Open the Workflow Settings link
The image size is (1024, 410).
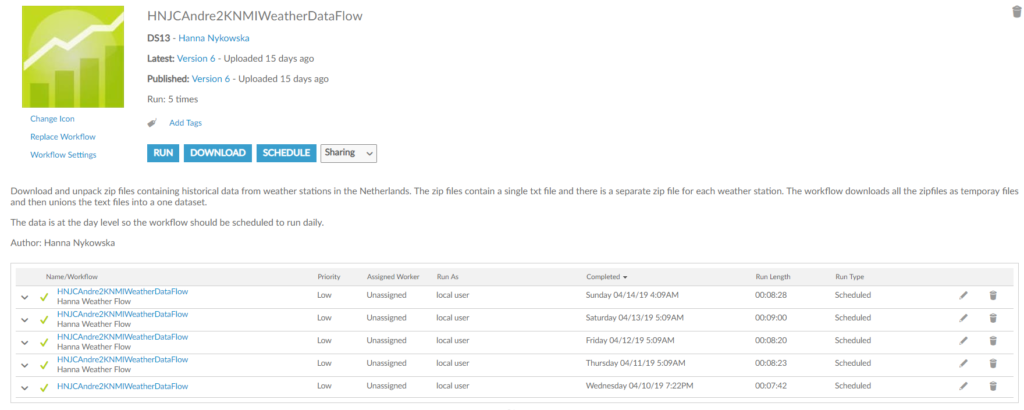(x=63, y=155)
